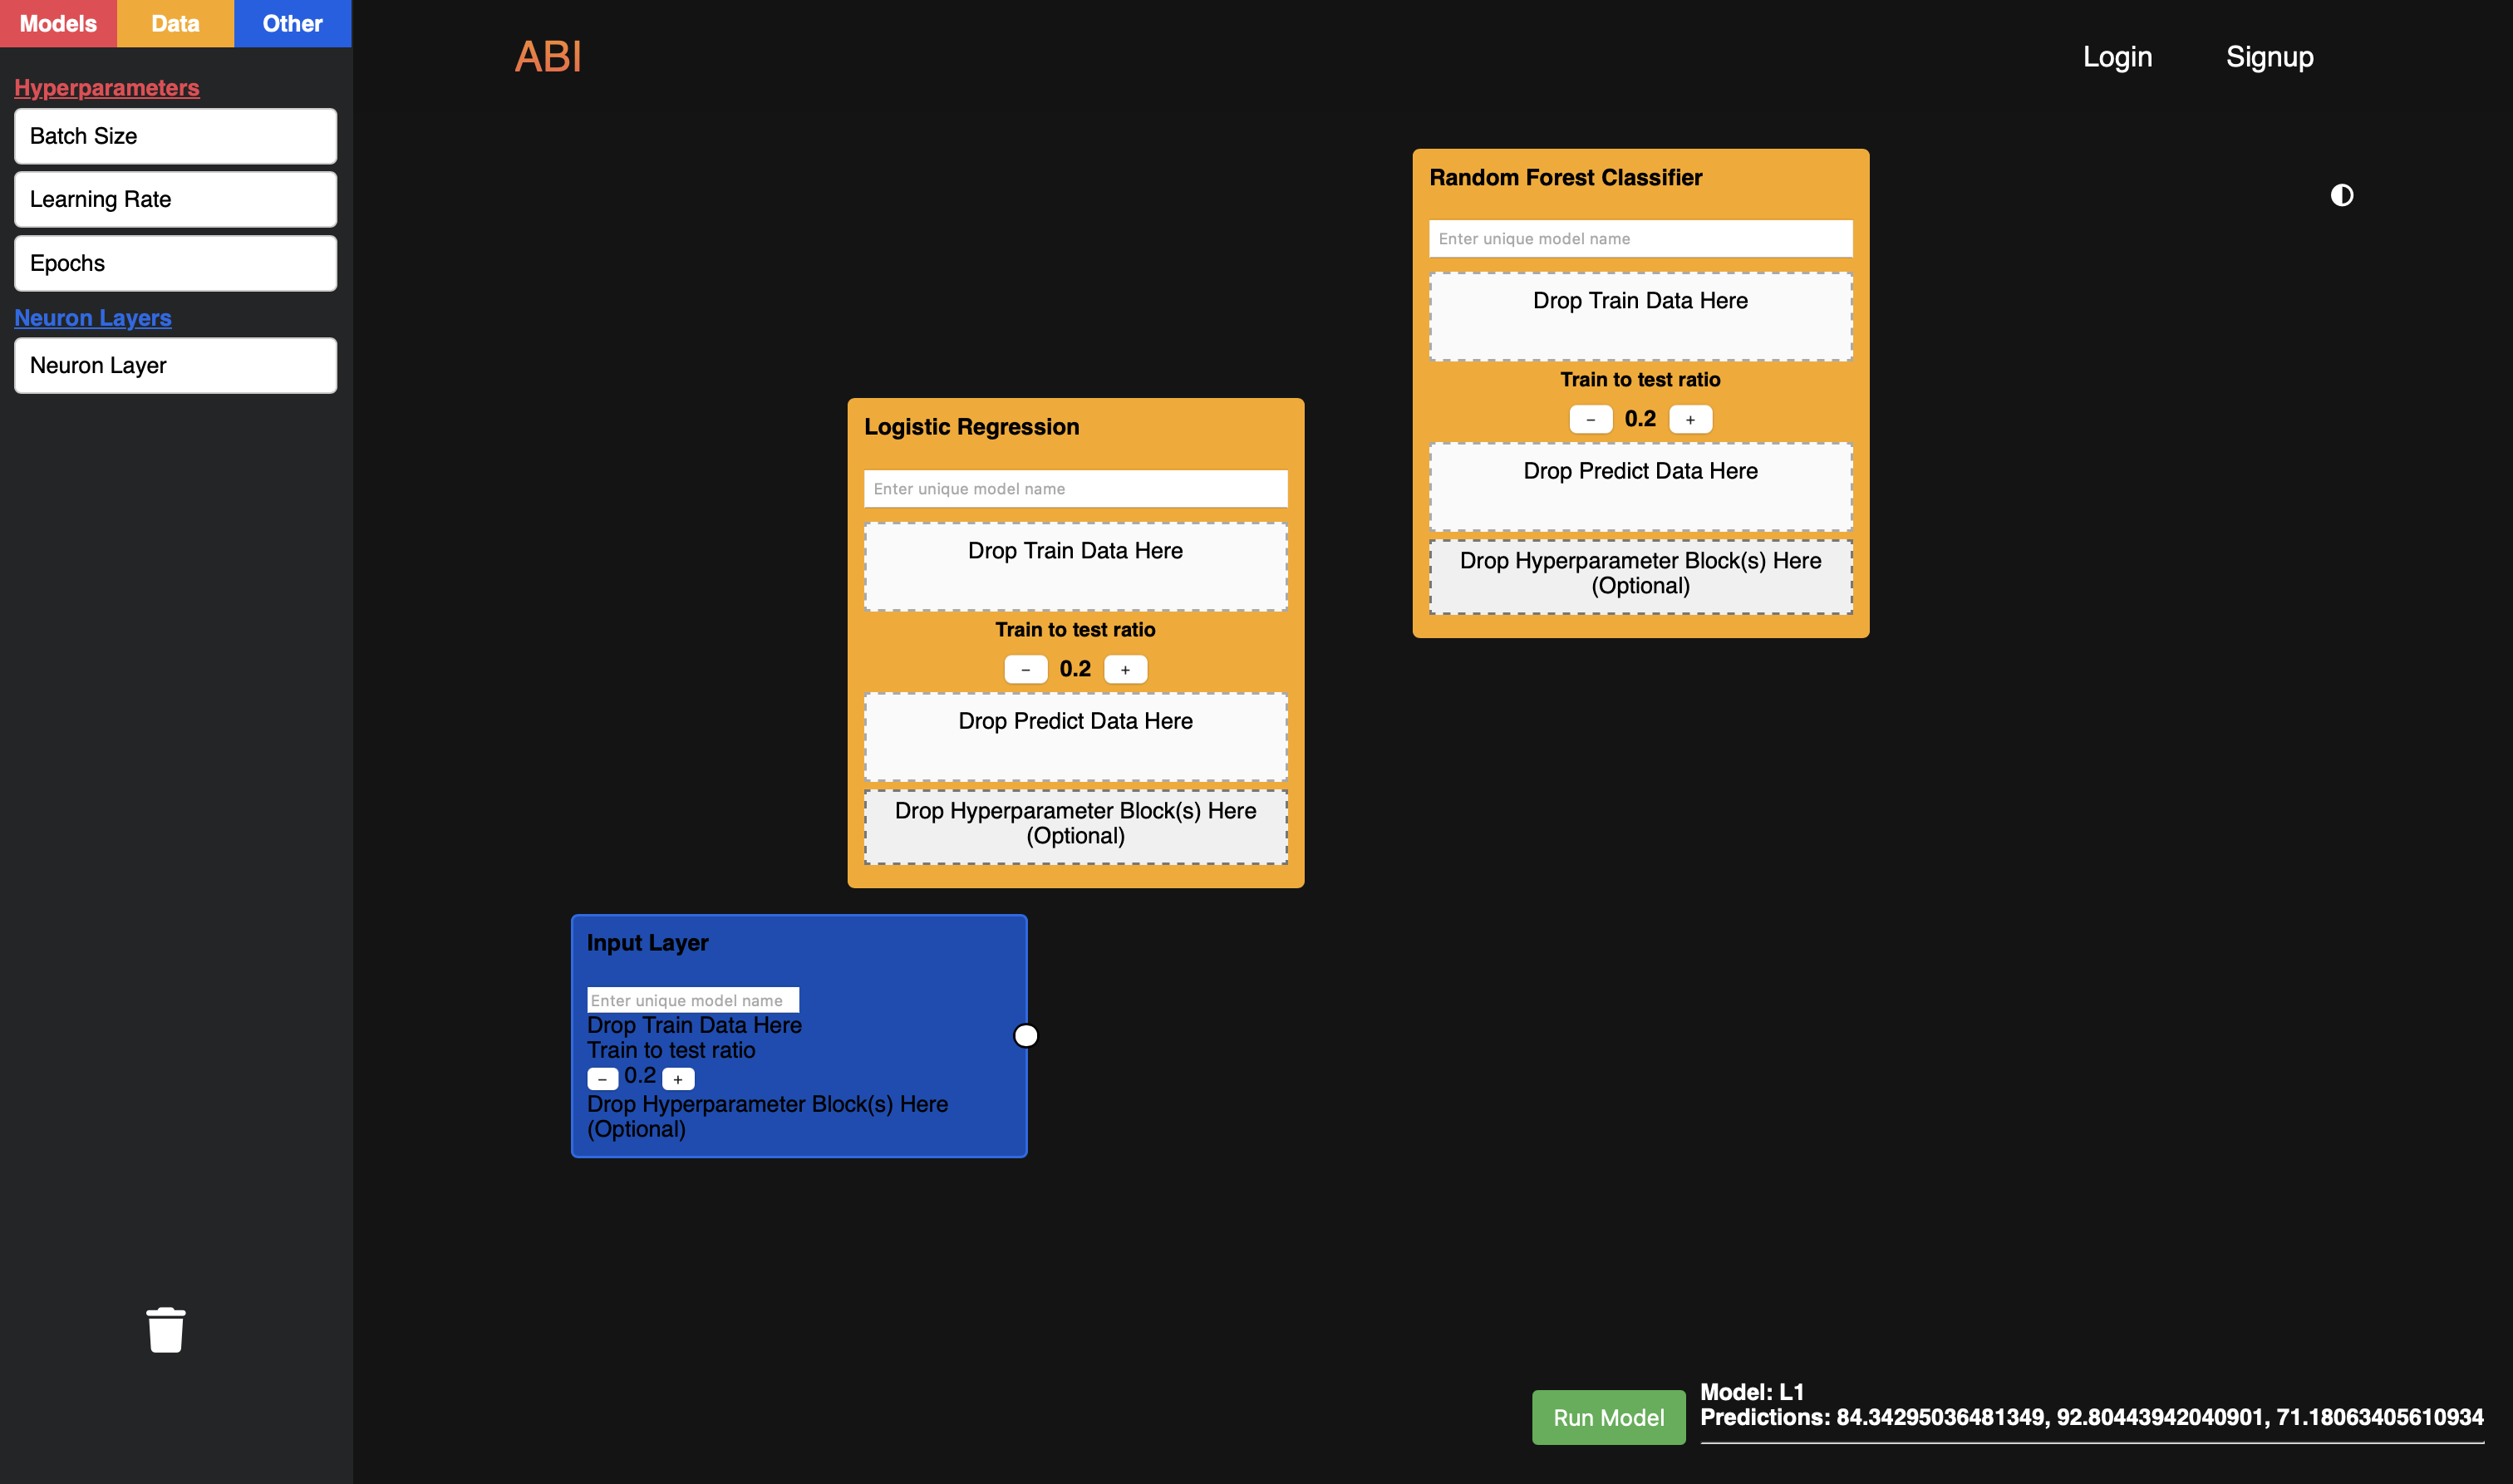Select the Other tab
The width and height of the screenshot is (2513, 1484).
click(292, 23)
